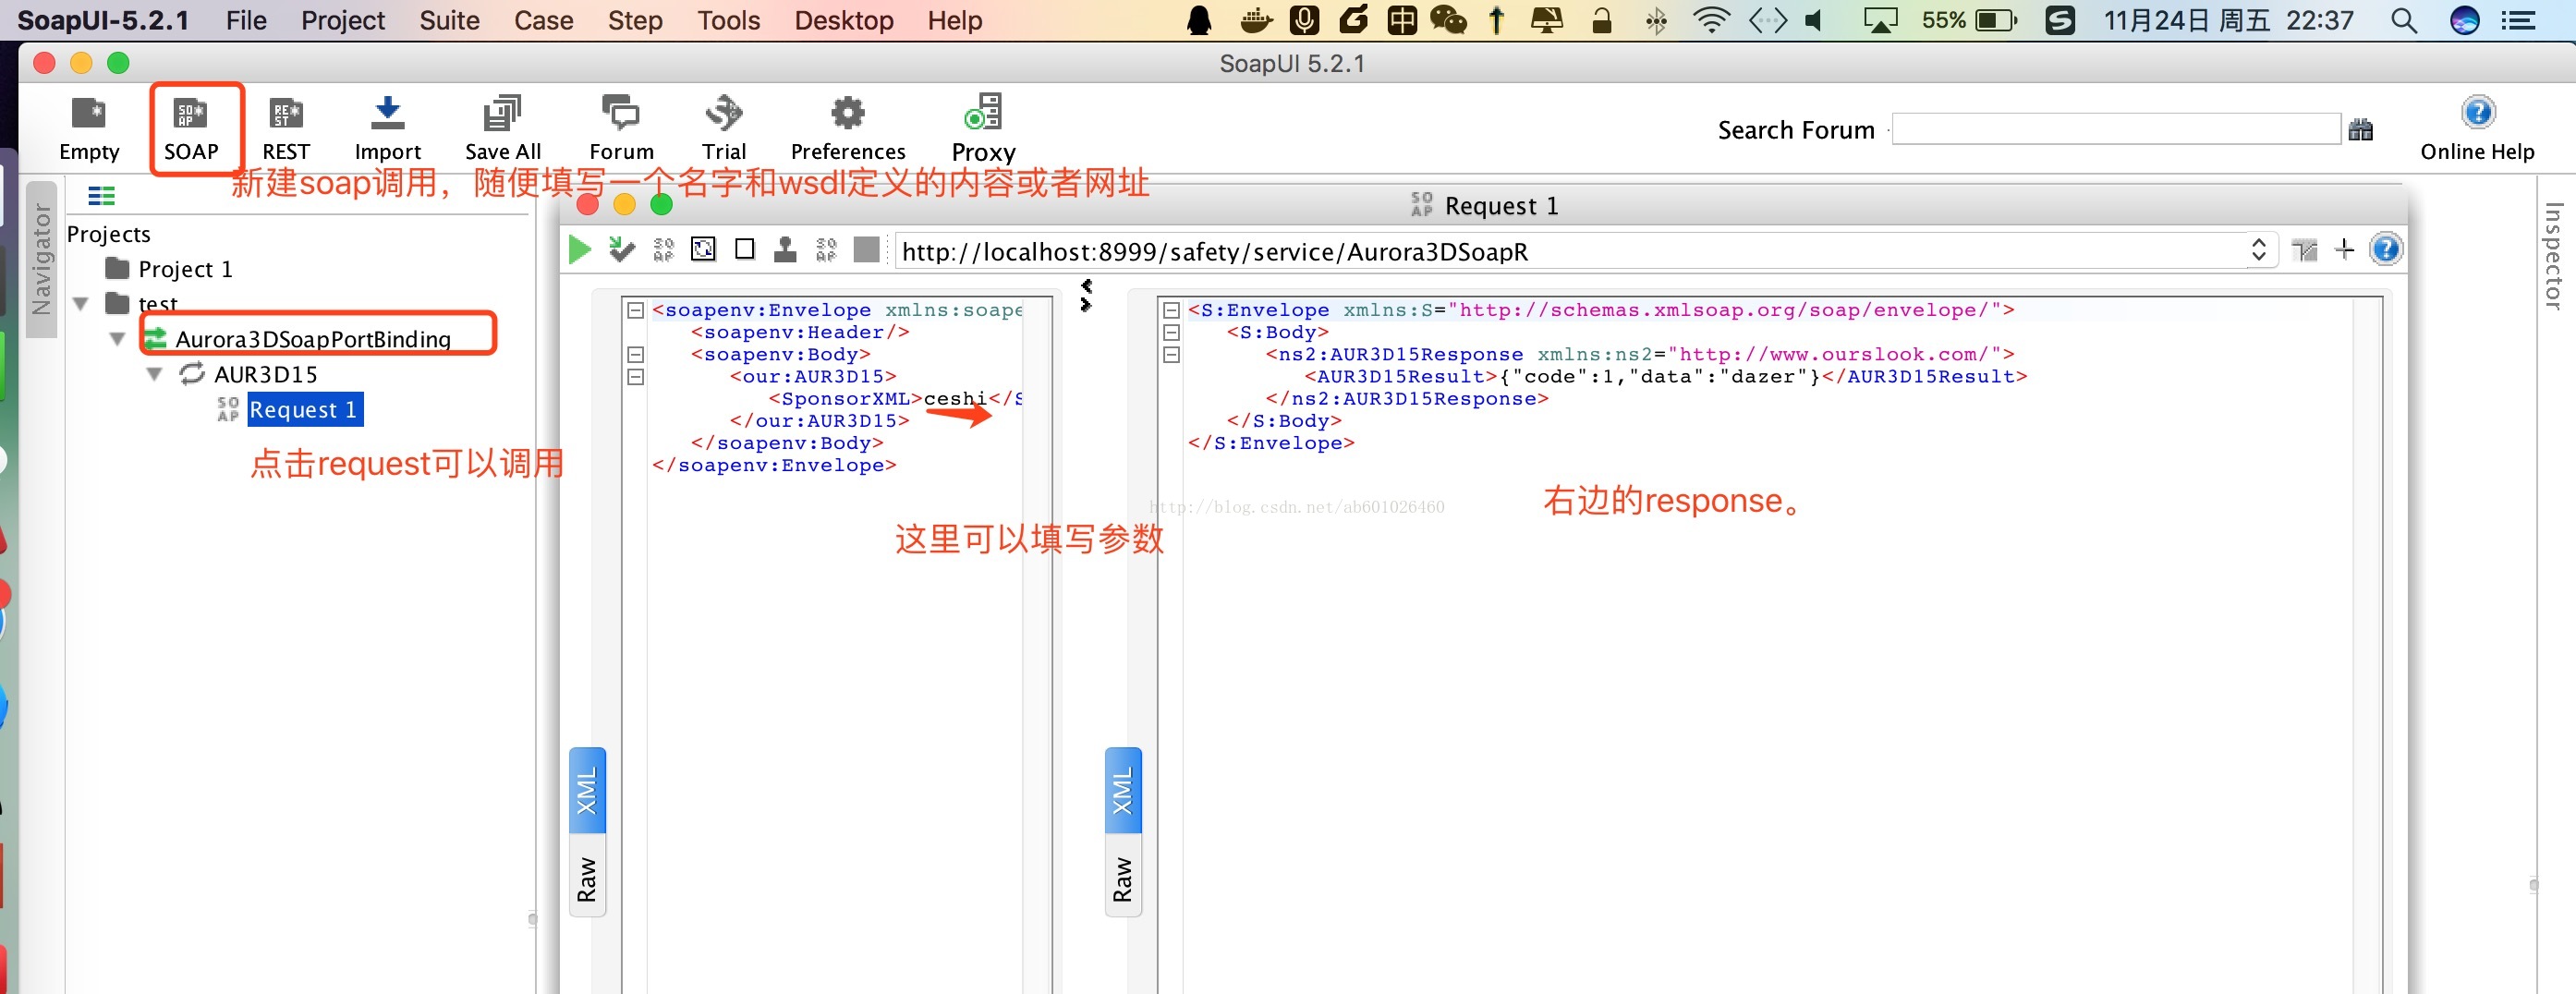
Task: Switch response editor to Raw tab
Action: pyautogui.click(x=1123, y=877)
